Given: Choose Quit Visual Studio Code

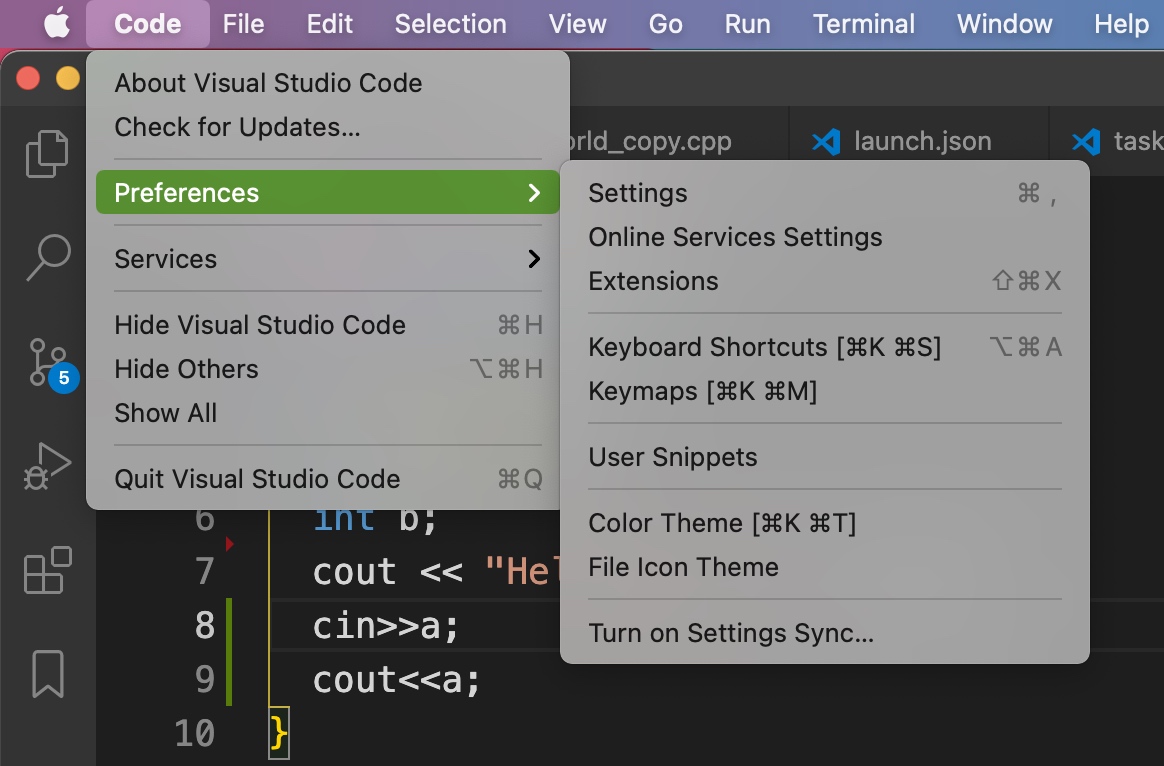Looking at the screenshot, I should point(257,479).
